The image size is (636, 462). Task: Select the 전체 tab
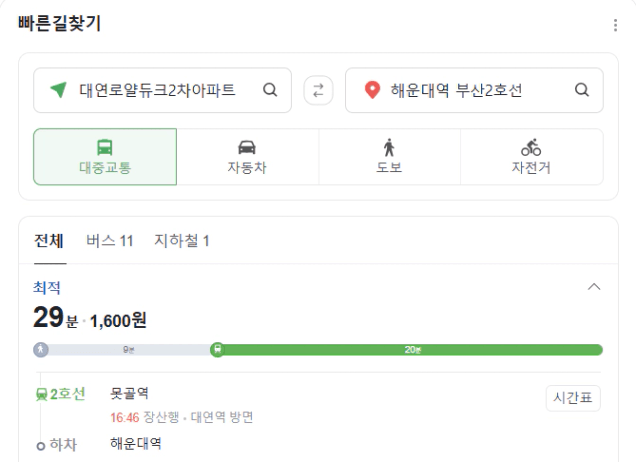coord(49,241)
